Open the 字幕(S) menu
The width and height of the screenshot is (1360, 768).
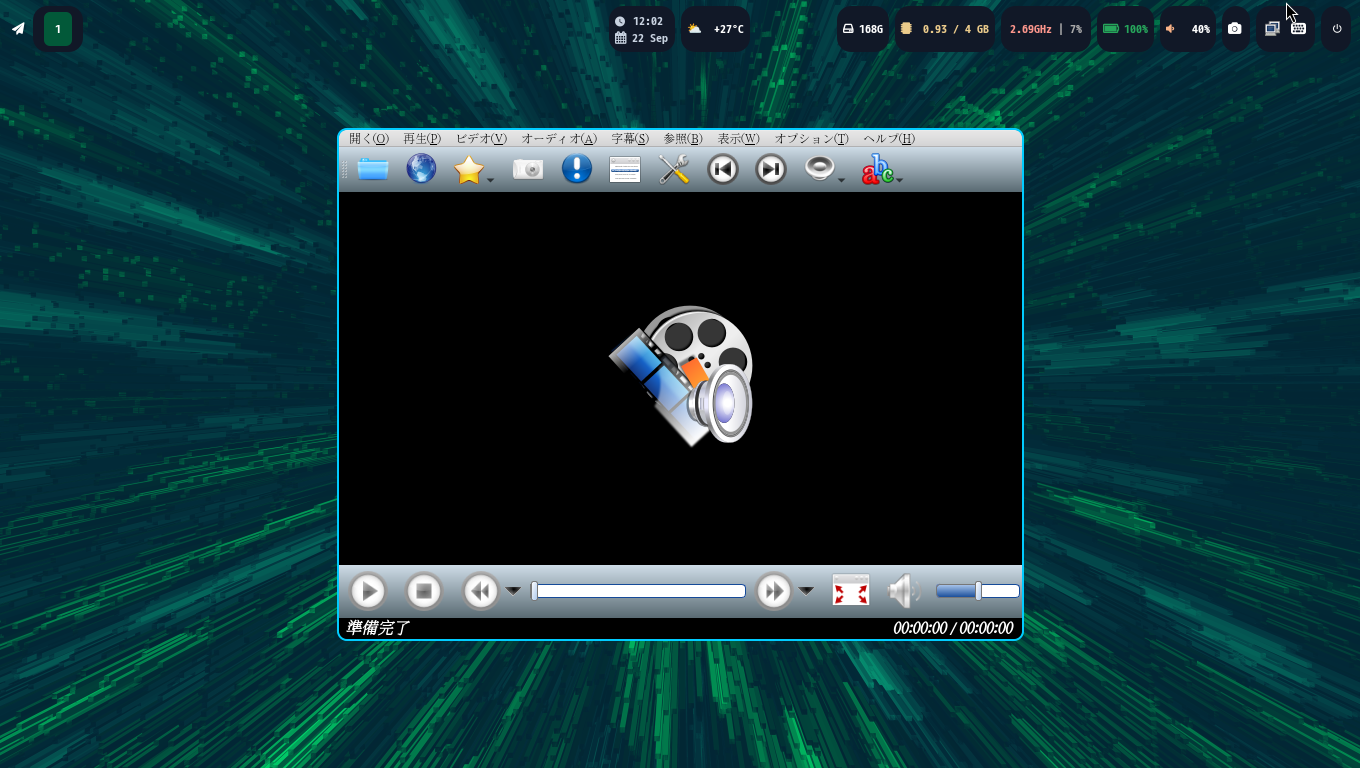point(630,139)
